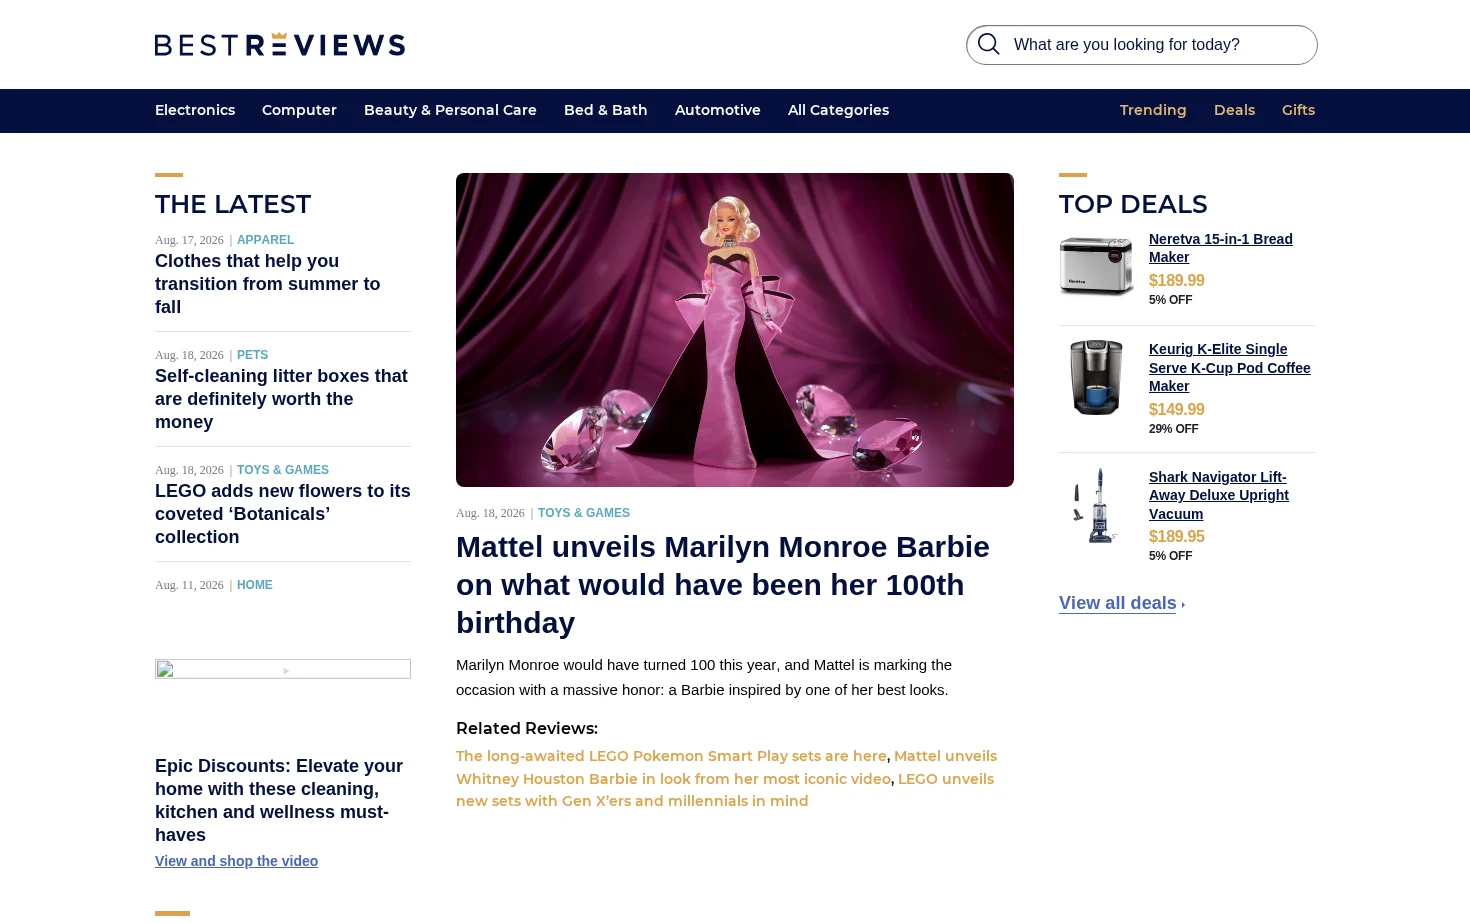Click 'View all deals' link

tap(1118, 603)
